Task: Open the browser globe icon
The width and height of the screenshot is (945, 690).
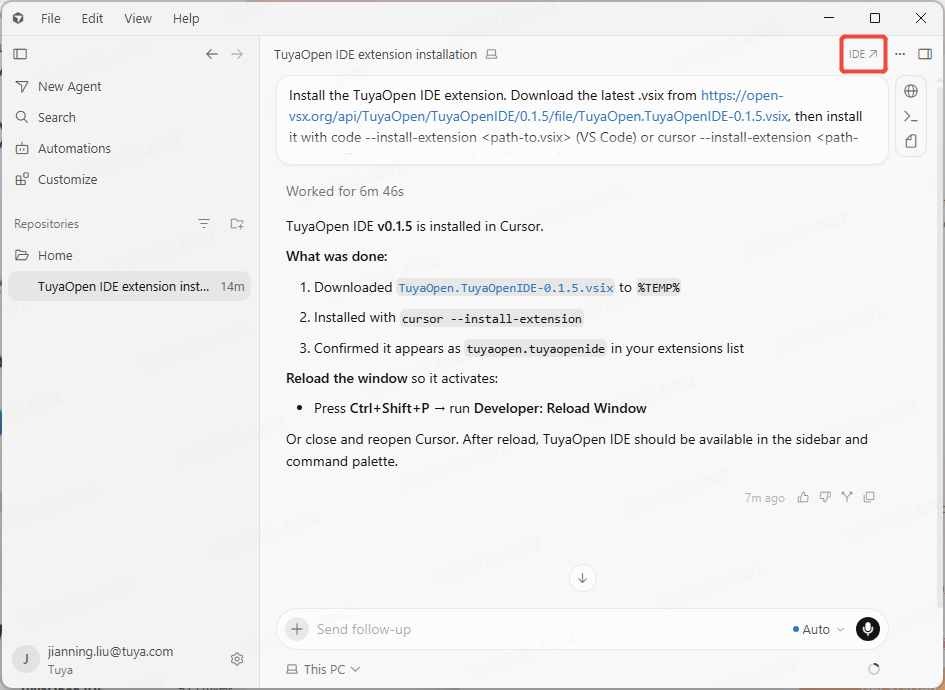Action: click(x=911, y=91)
